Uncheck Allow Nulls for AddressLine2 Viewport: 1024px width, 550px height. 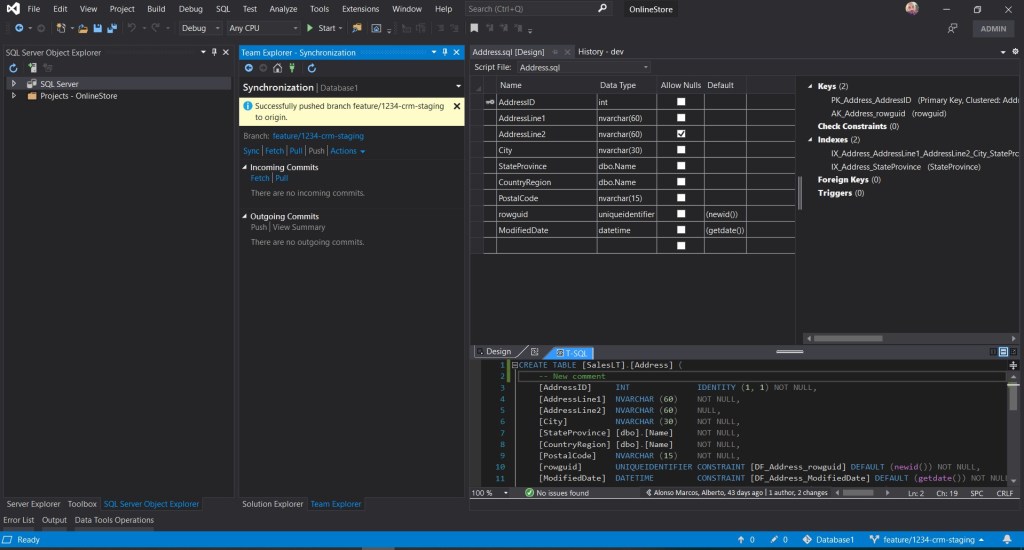681,134
